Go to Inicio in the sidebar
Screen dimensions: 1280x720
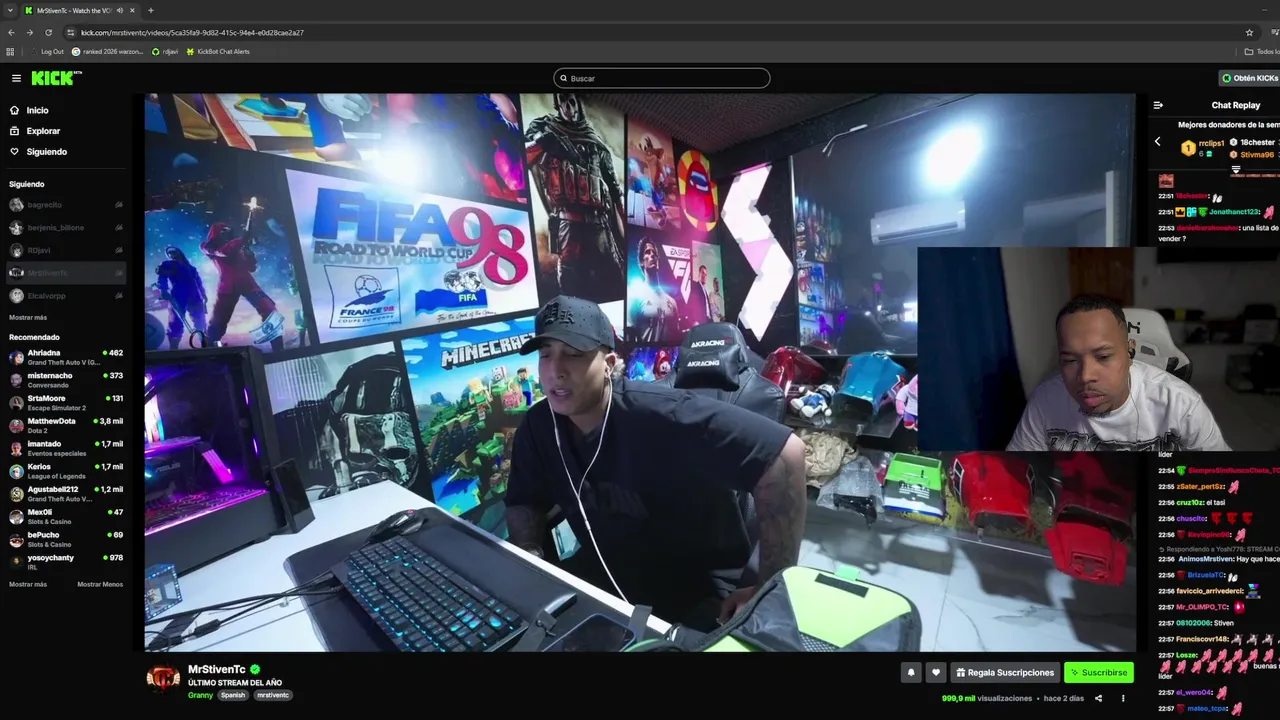tap(29, 110)
